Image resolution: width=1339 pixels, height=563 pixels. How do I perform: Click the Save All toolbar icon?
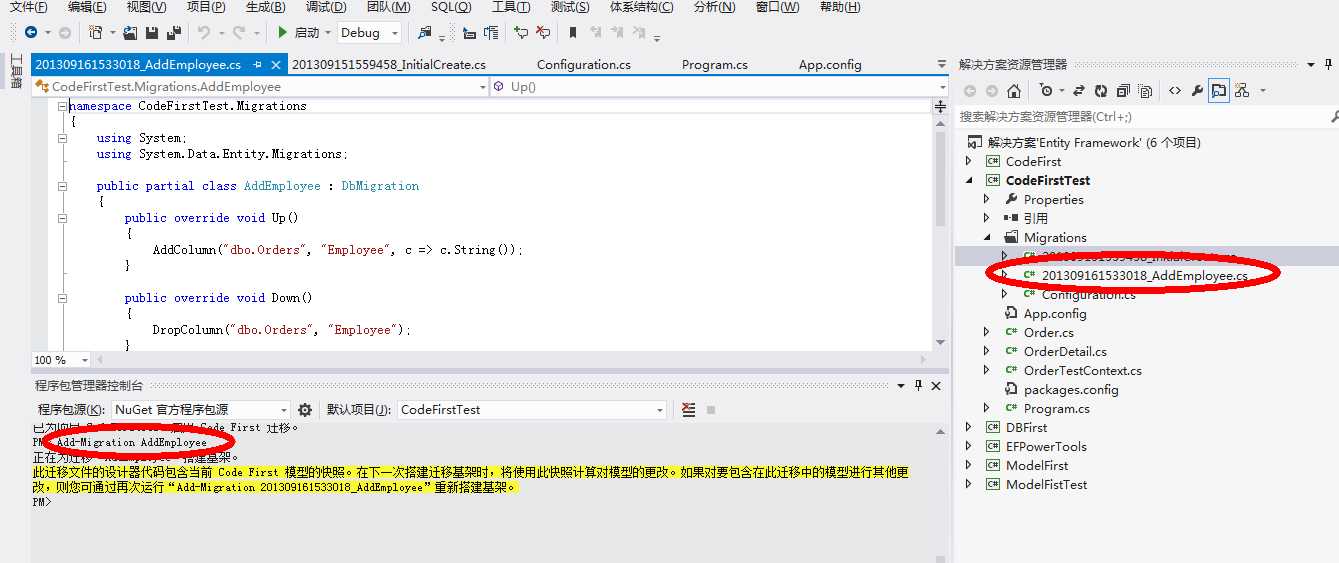pos(174,32)
